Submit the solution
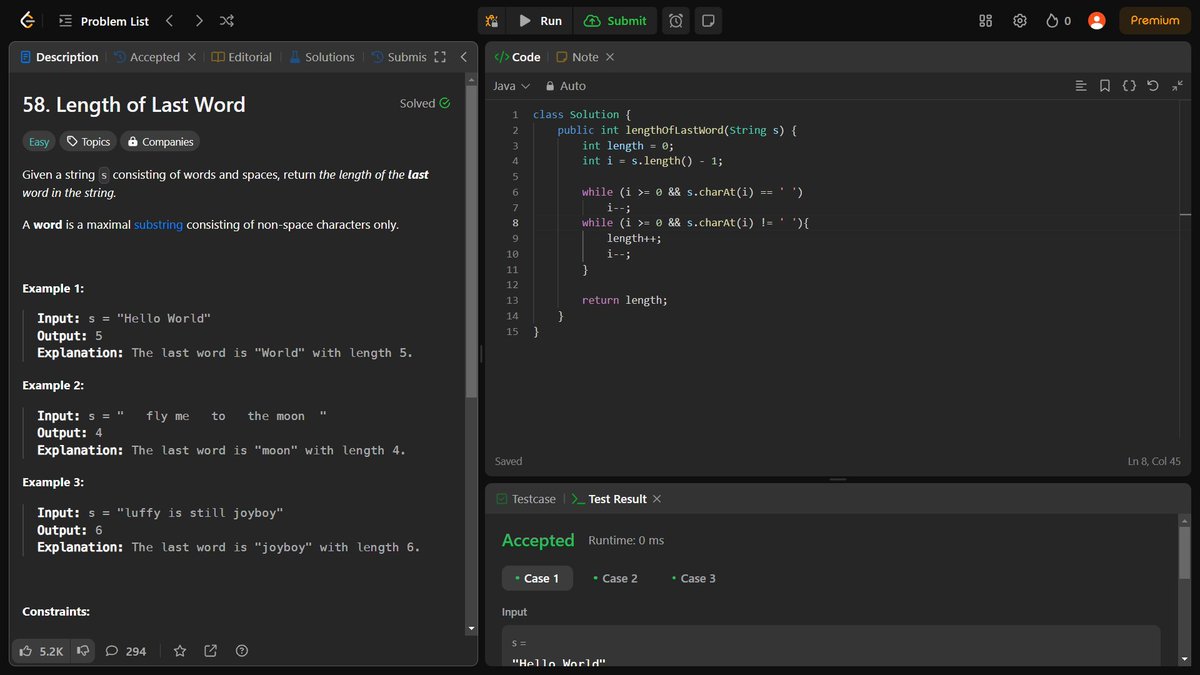1200x675 pixels. point(615,20)
